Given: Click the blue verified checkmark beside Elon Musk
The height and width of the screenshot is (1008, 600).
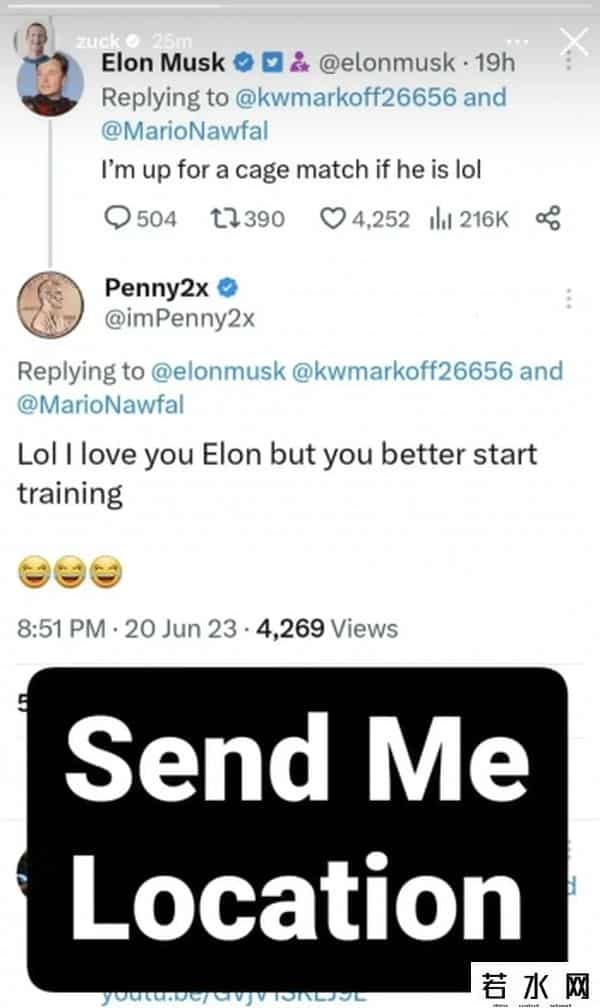Looking at the screenshot, I should point(242,63).
